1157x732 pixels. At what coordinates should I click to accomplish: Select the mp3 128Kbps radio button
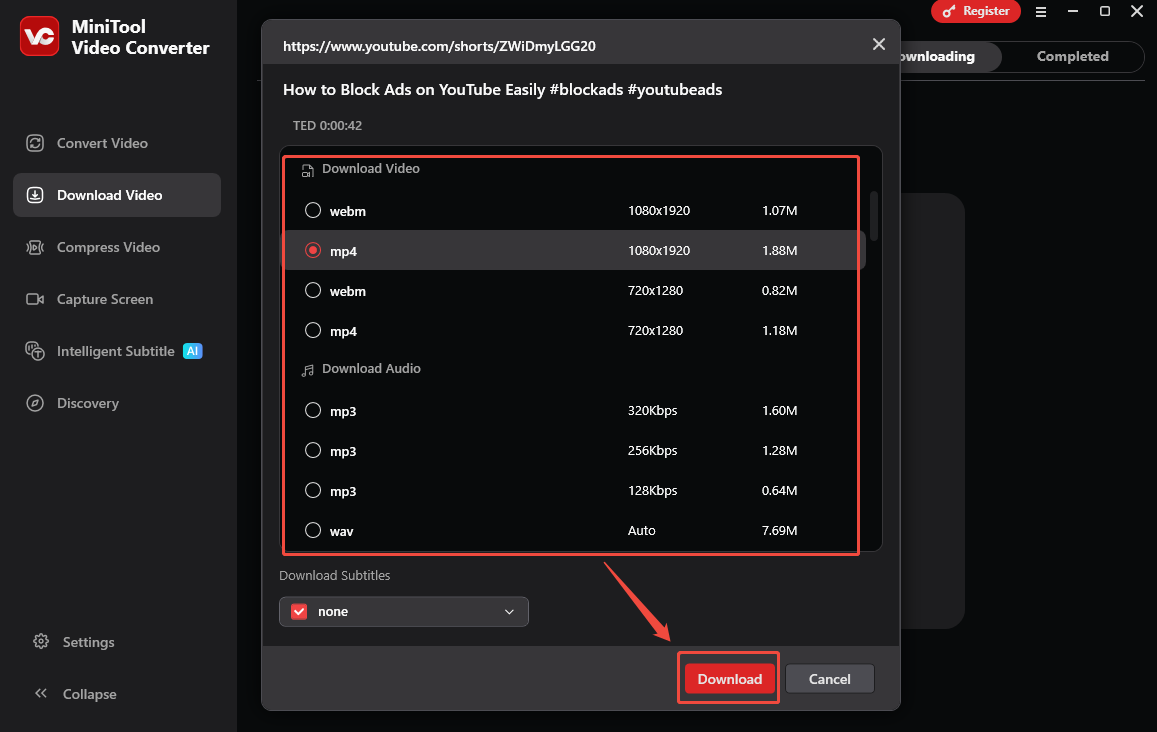pyautogui.click(x=313, y=490)
